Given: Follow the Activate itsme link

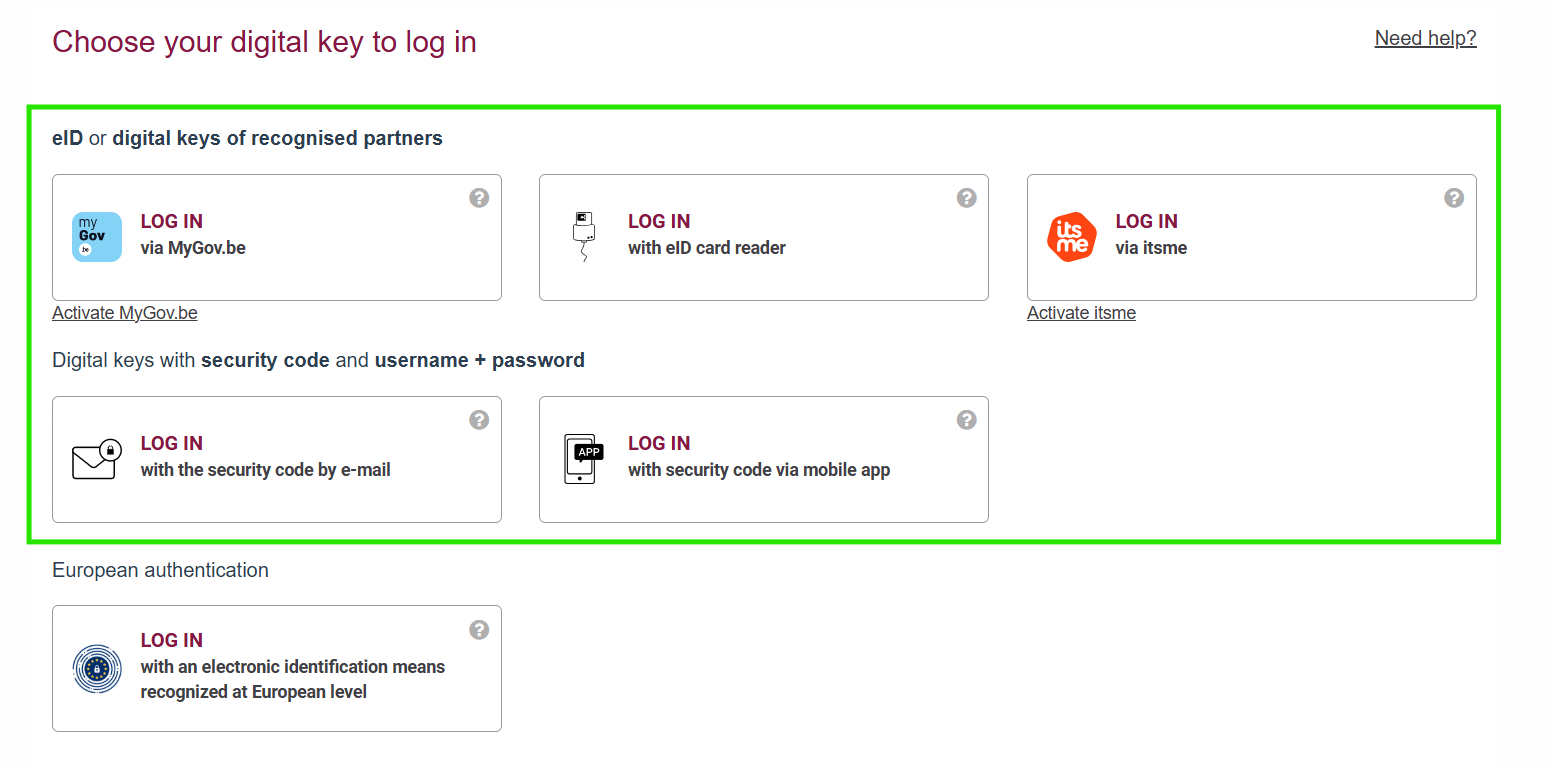Looking at the screenshot, I should tap(1081, 313).
